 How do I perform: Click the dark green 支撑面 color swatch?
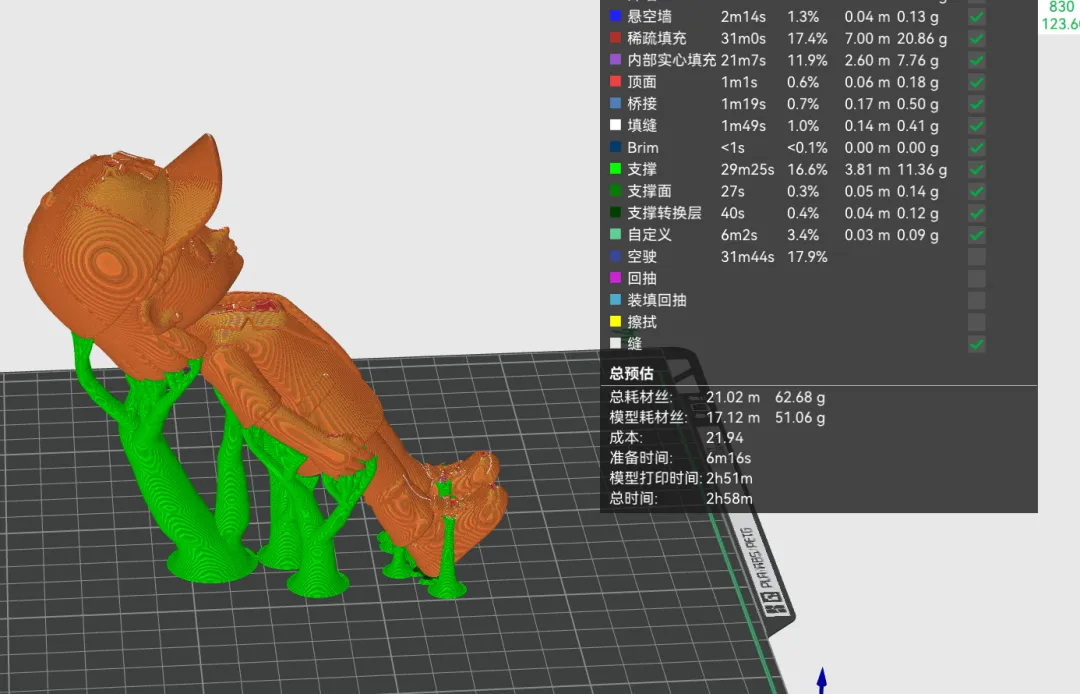click(615, 191)
